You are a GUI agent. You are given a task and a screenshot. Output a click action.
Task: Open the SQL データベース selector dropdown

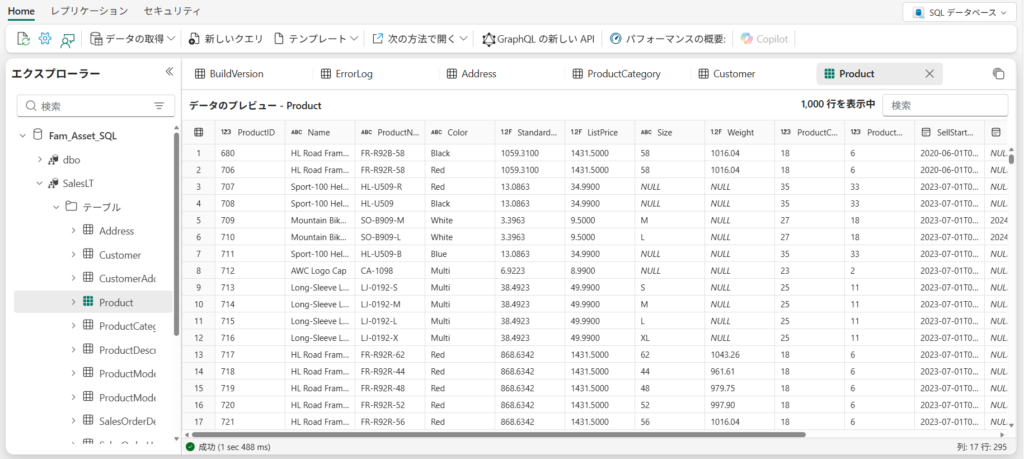point(961,12)
